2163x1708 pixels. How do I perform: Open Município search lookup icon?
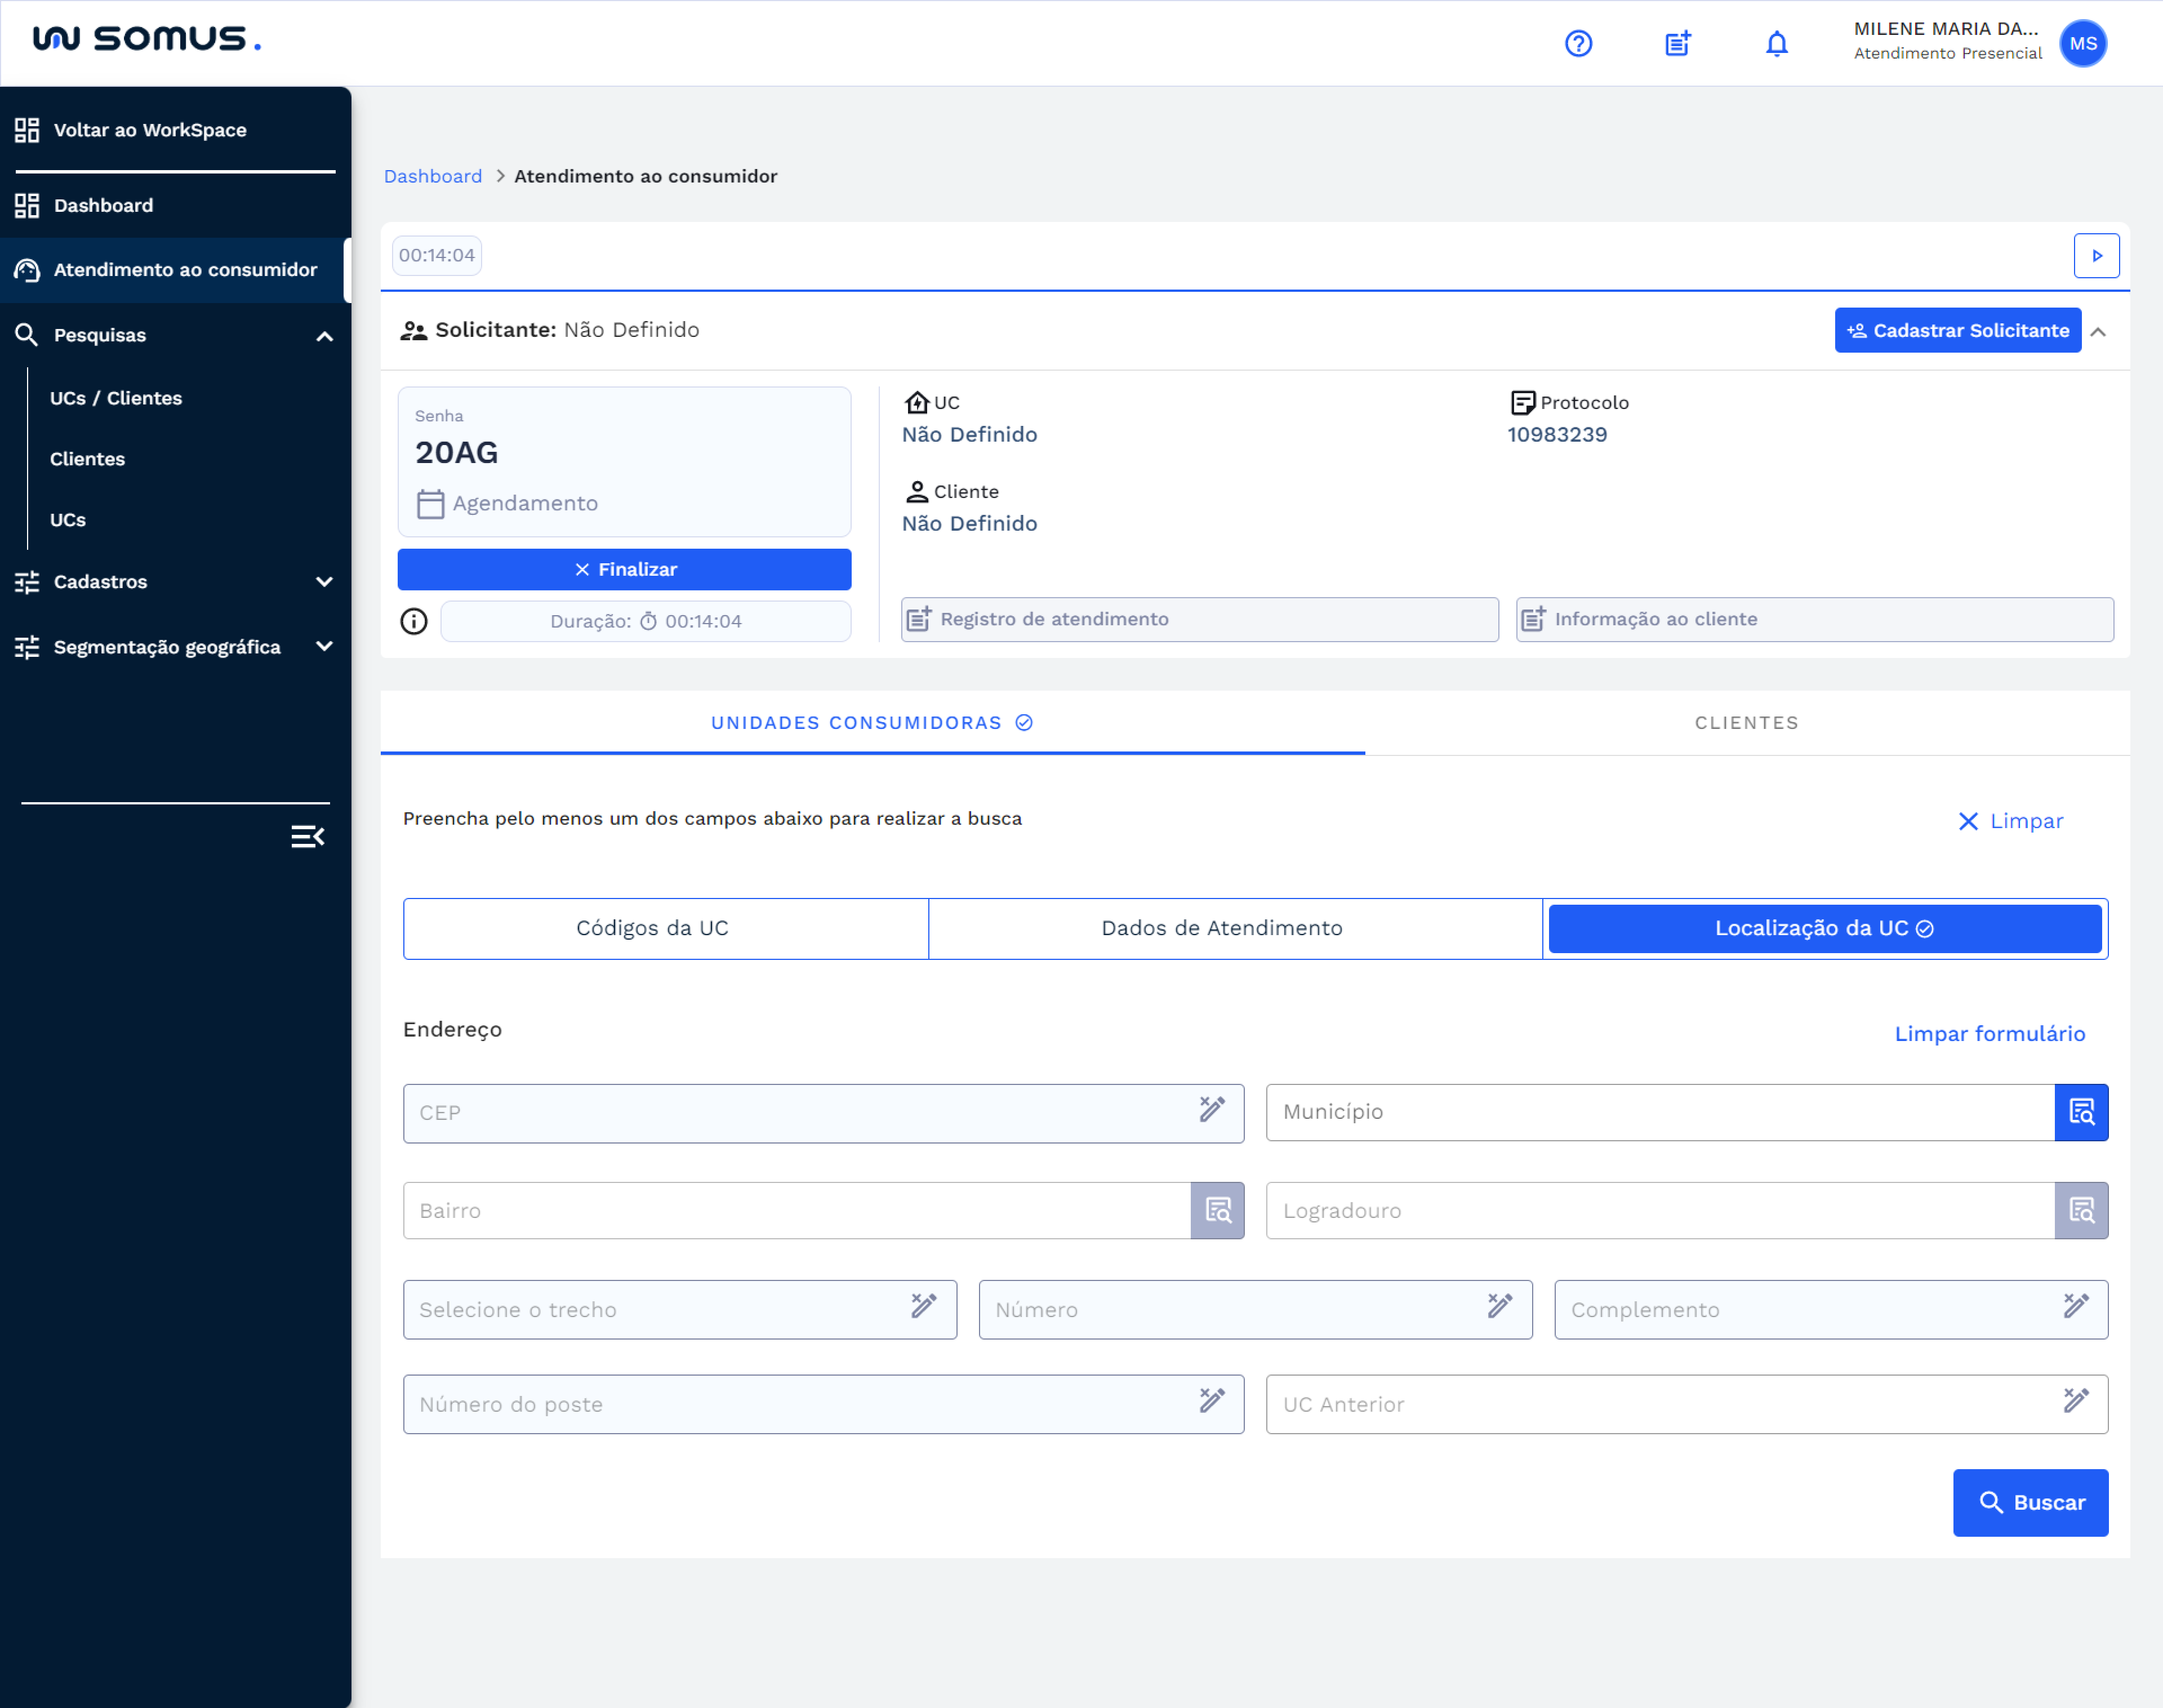[x=2081, y=1112]
